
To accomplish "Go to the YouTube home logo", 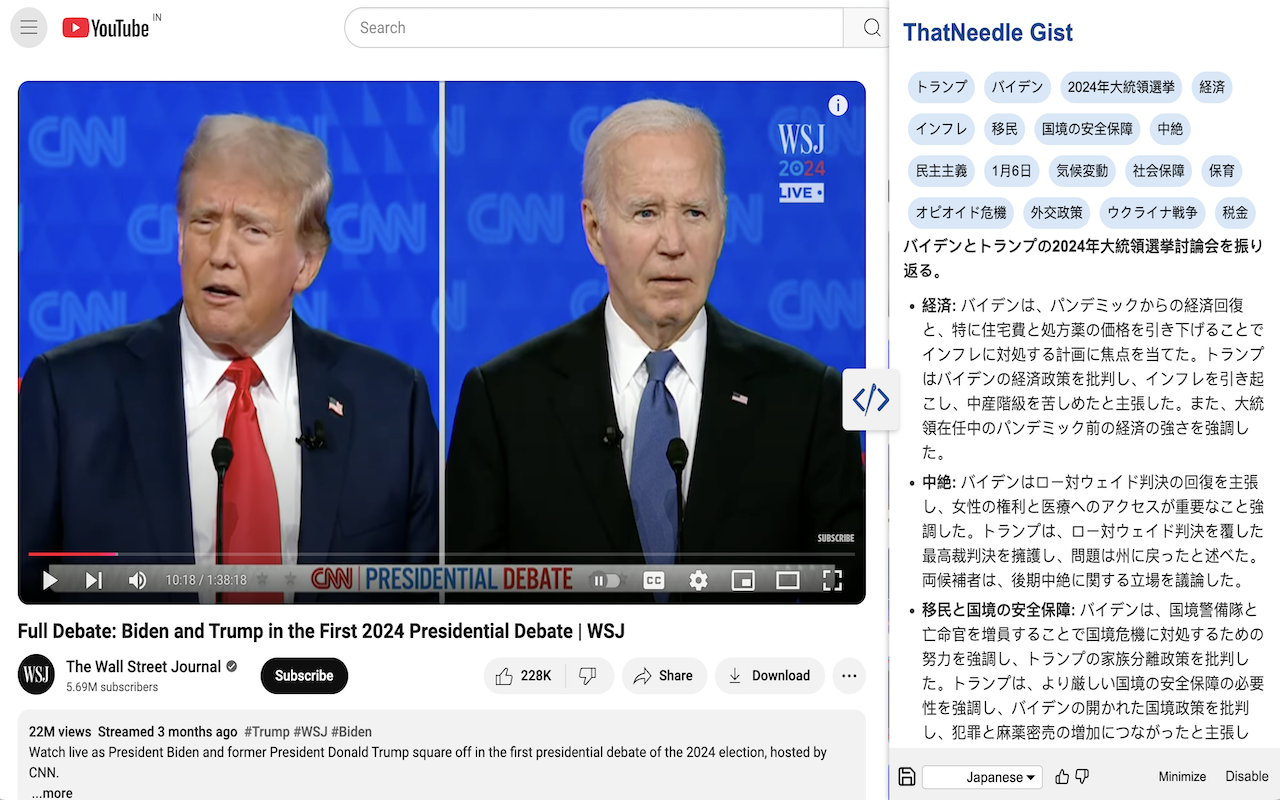I will [x=106, y=28].
